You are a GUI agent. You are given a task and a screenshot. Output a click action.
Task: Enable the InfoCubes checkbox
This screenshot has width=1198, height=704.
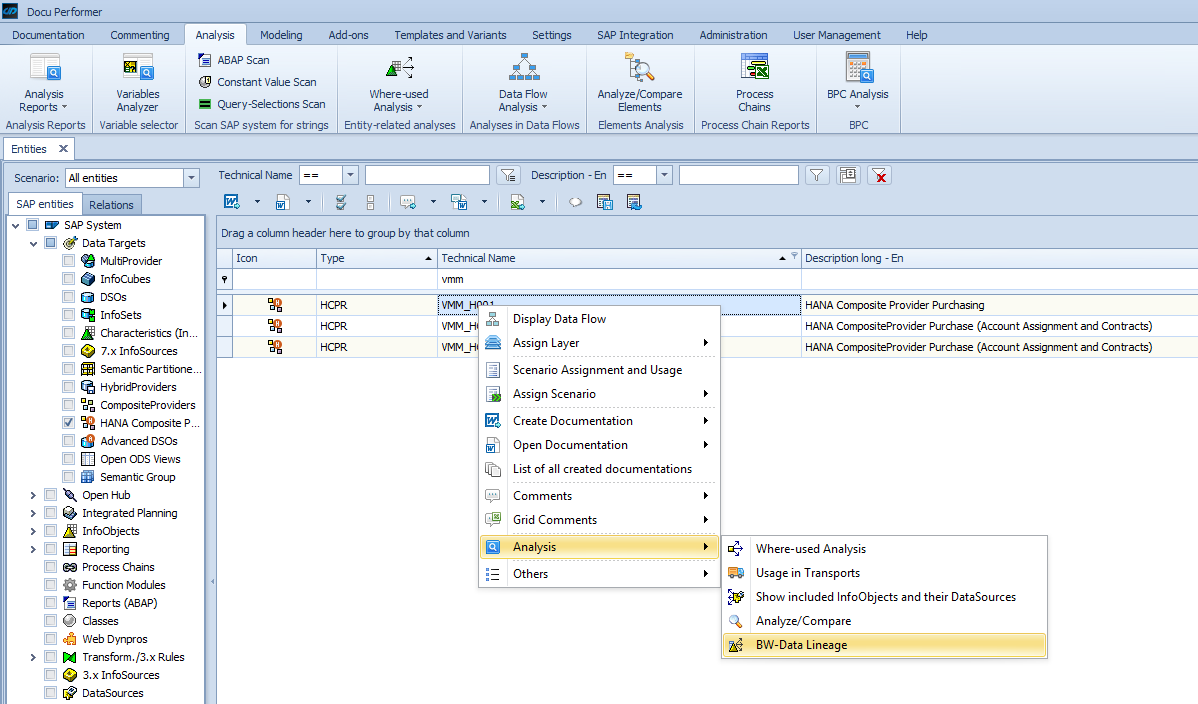pyautogui.click(x=68, y=278)
